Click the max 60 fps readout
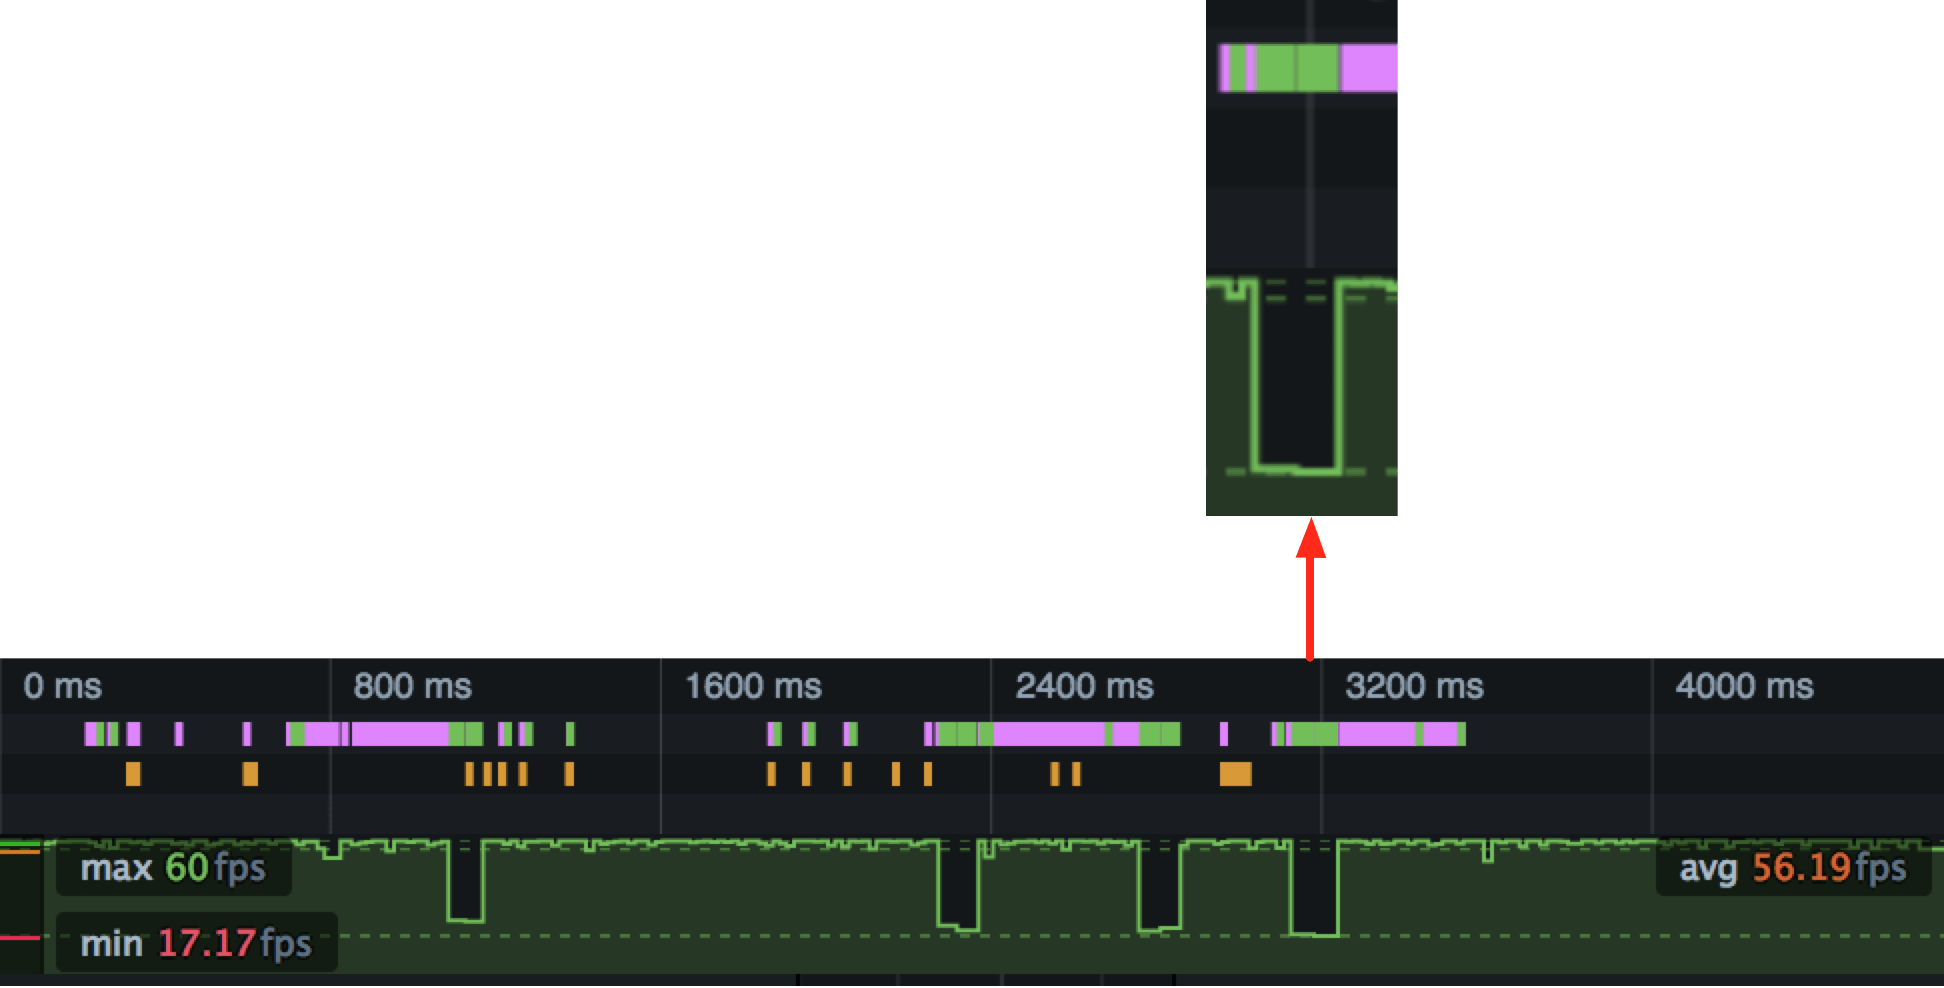Image resolution: width=1944 pixels, height=988 pixels. coord(173,868)
